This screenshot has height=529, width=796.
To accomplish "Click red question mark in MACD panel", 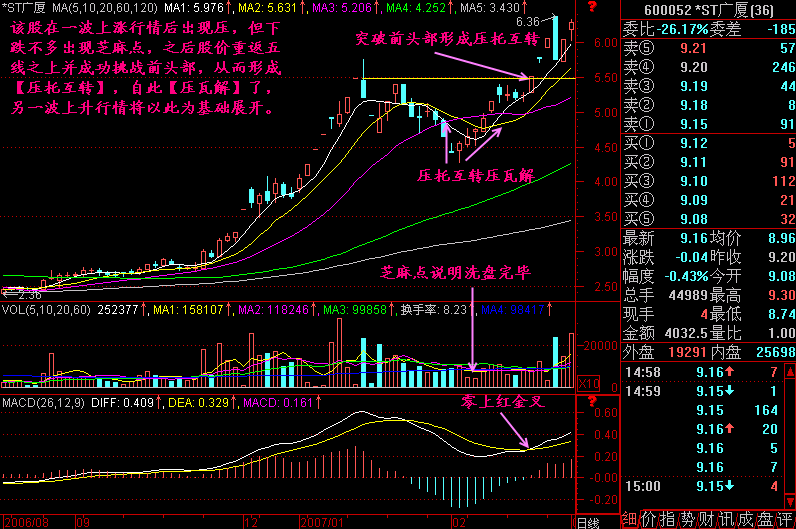I will coord(592,402).
